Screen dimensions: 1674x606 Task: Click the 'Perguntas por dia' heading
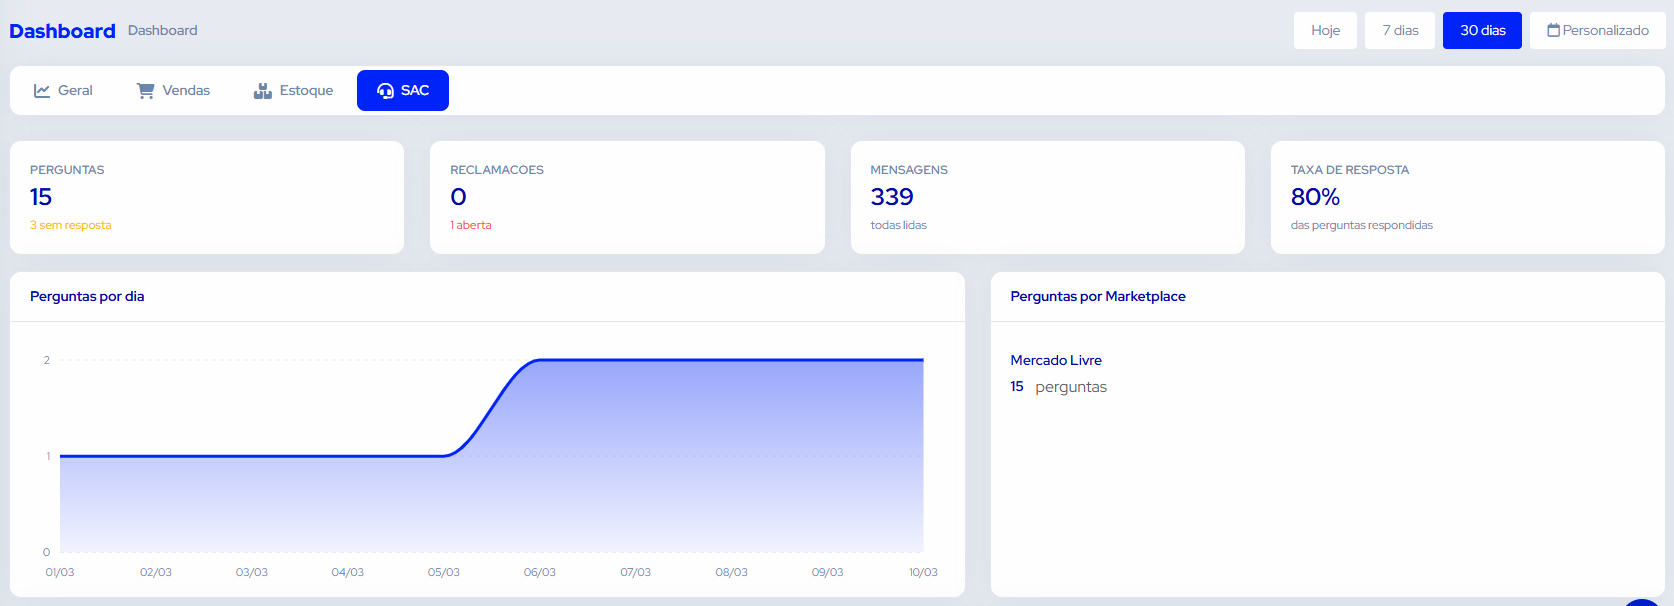tap(87, 296)
